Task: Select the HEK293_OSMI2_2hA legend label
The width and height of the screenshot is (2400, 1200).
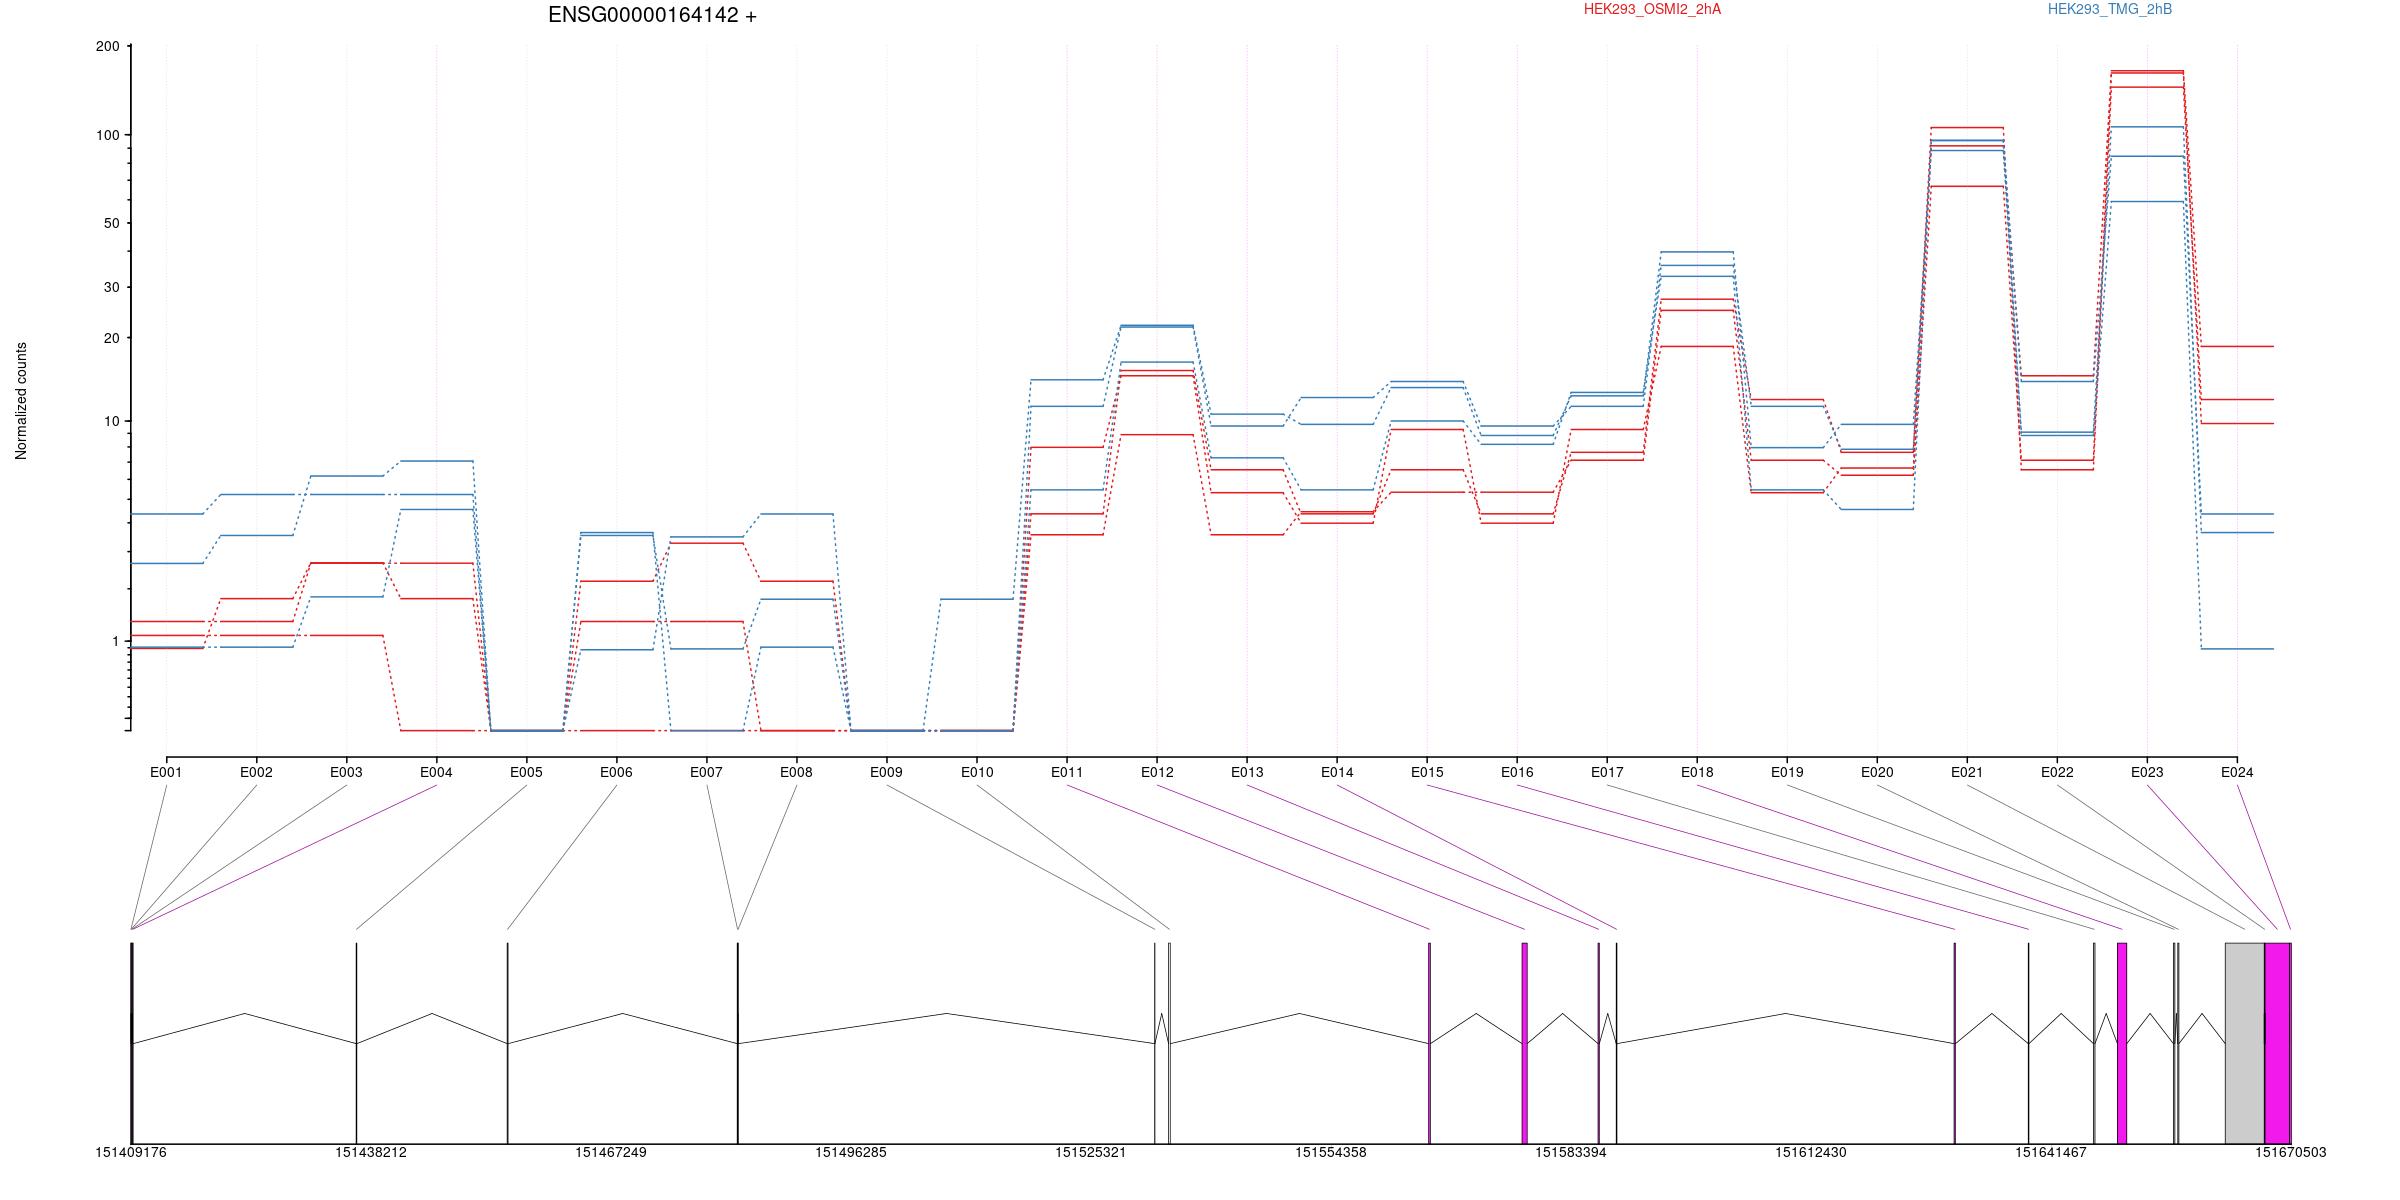Action: tap(1652, 9)
